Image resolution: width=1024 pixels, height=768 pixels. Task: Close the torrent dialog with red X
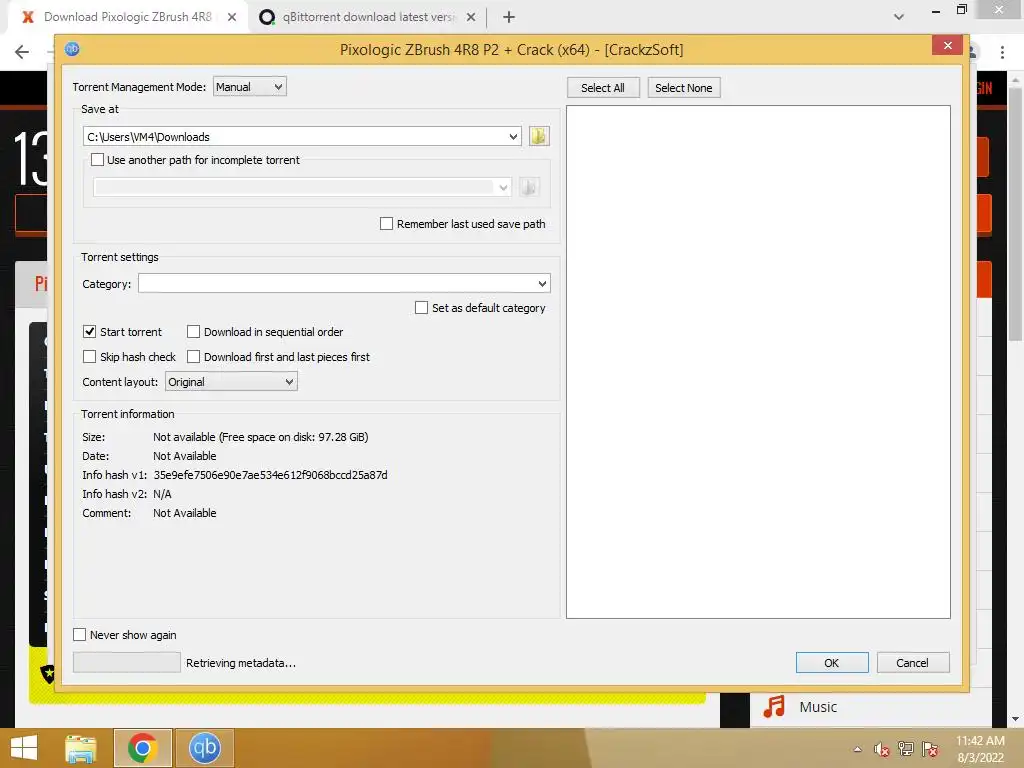948,45
